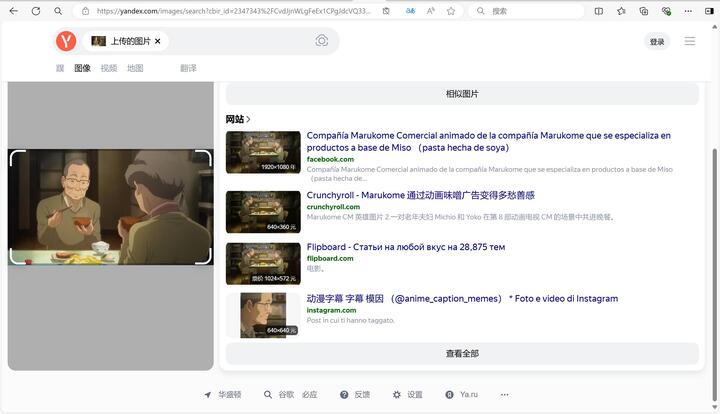
Task: Expand the 网站 section chevron
Action: click(248, 119)
